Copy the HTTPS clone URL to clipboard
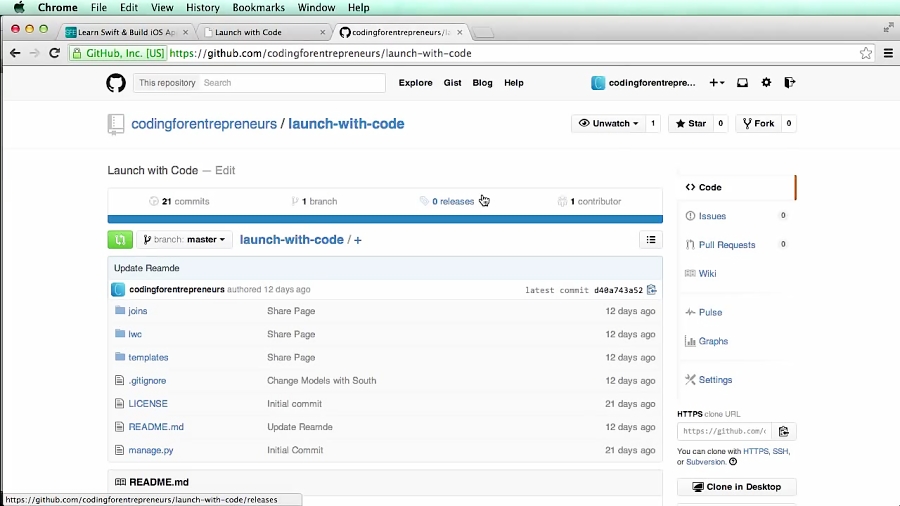This screenshot has height=506, width=900. [783, 431]
